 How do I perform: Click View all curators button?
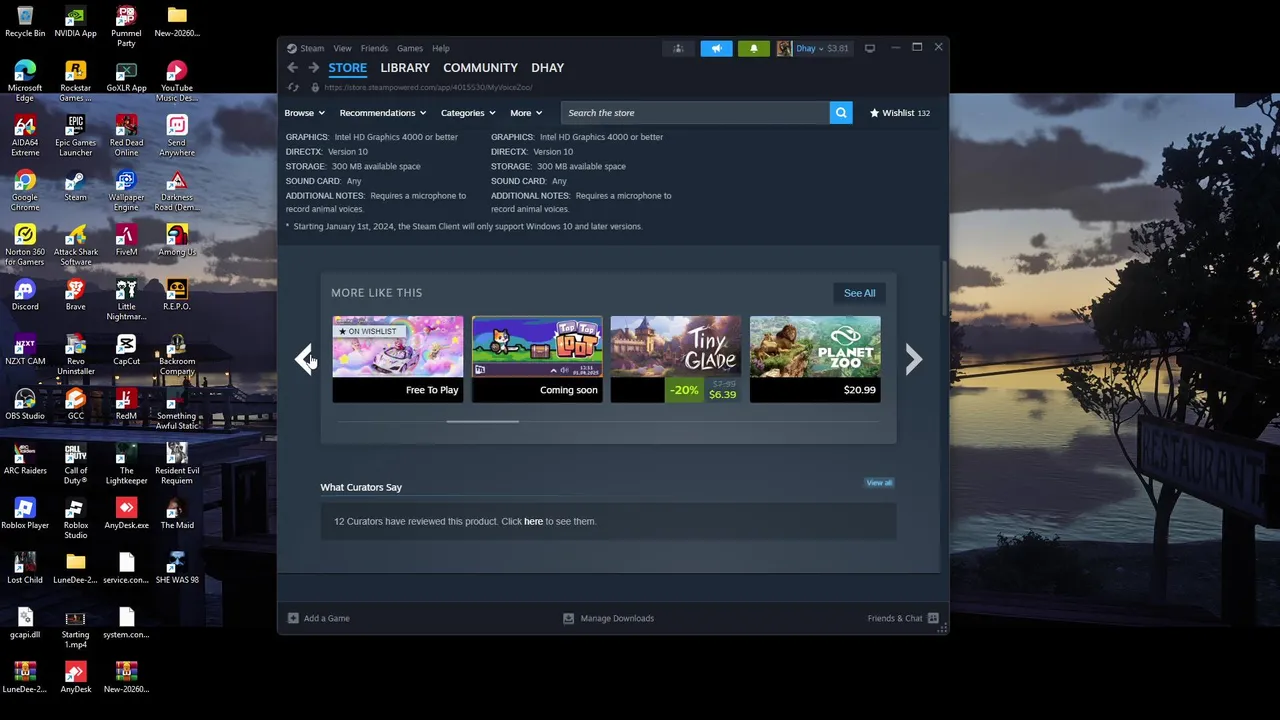[879, 483]
